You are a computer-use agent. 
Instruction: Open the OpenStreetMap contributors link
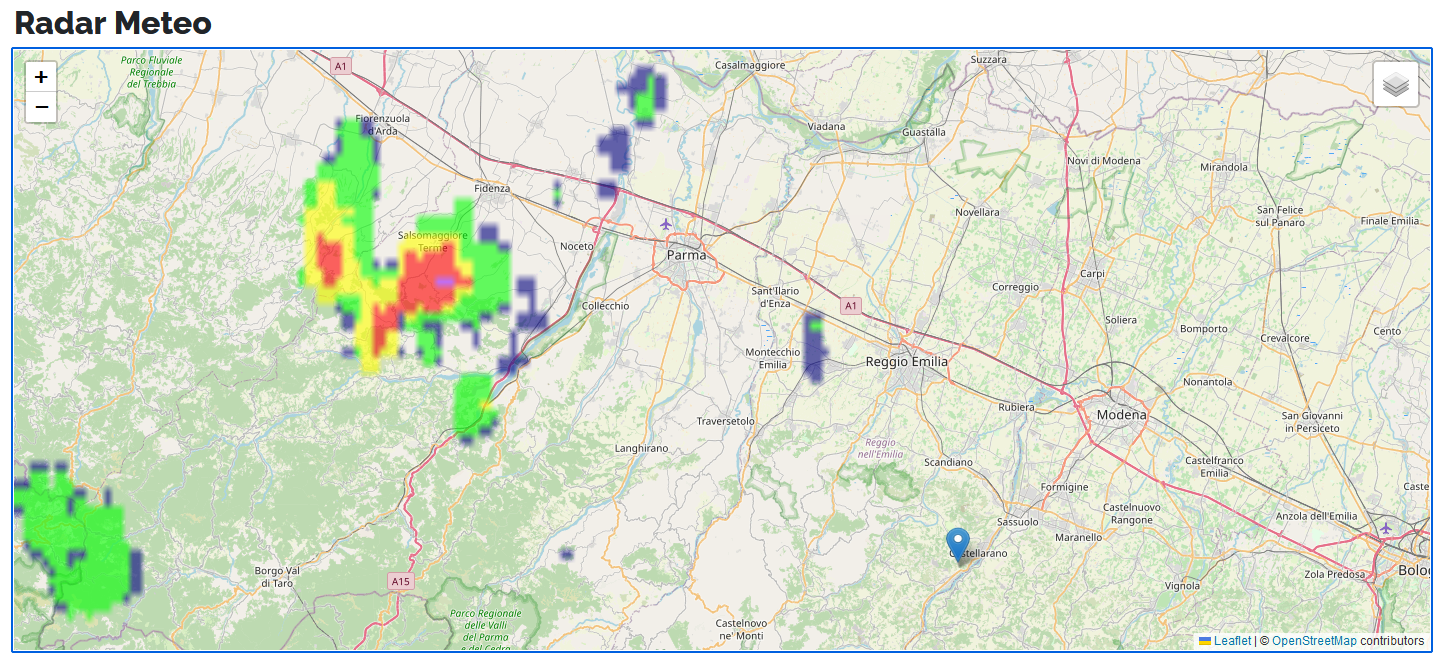[1314, 641]
